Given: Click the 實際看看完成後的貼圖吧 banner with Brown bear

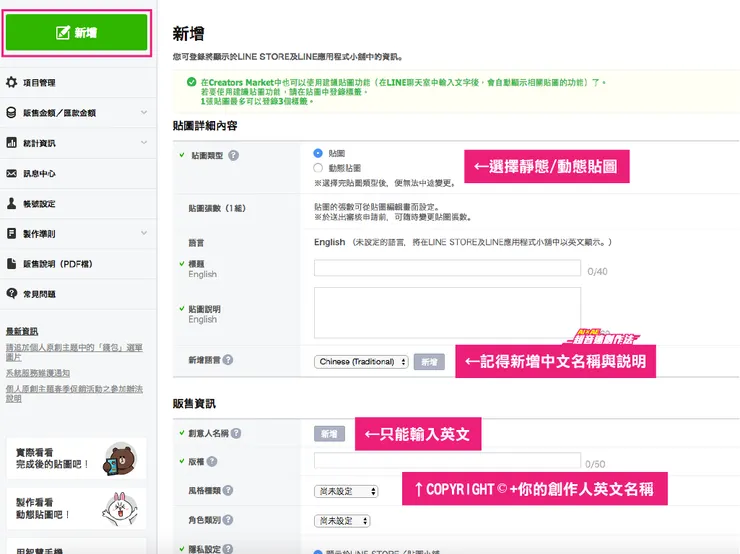Looking at the screenshot, I should tap(76, 458).
